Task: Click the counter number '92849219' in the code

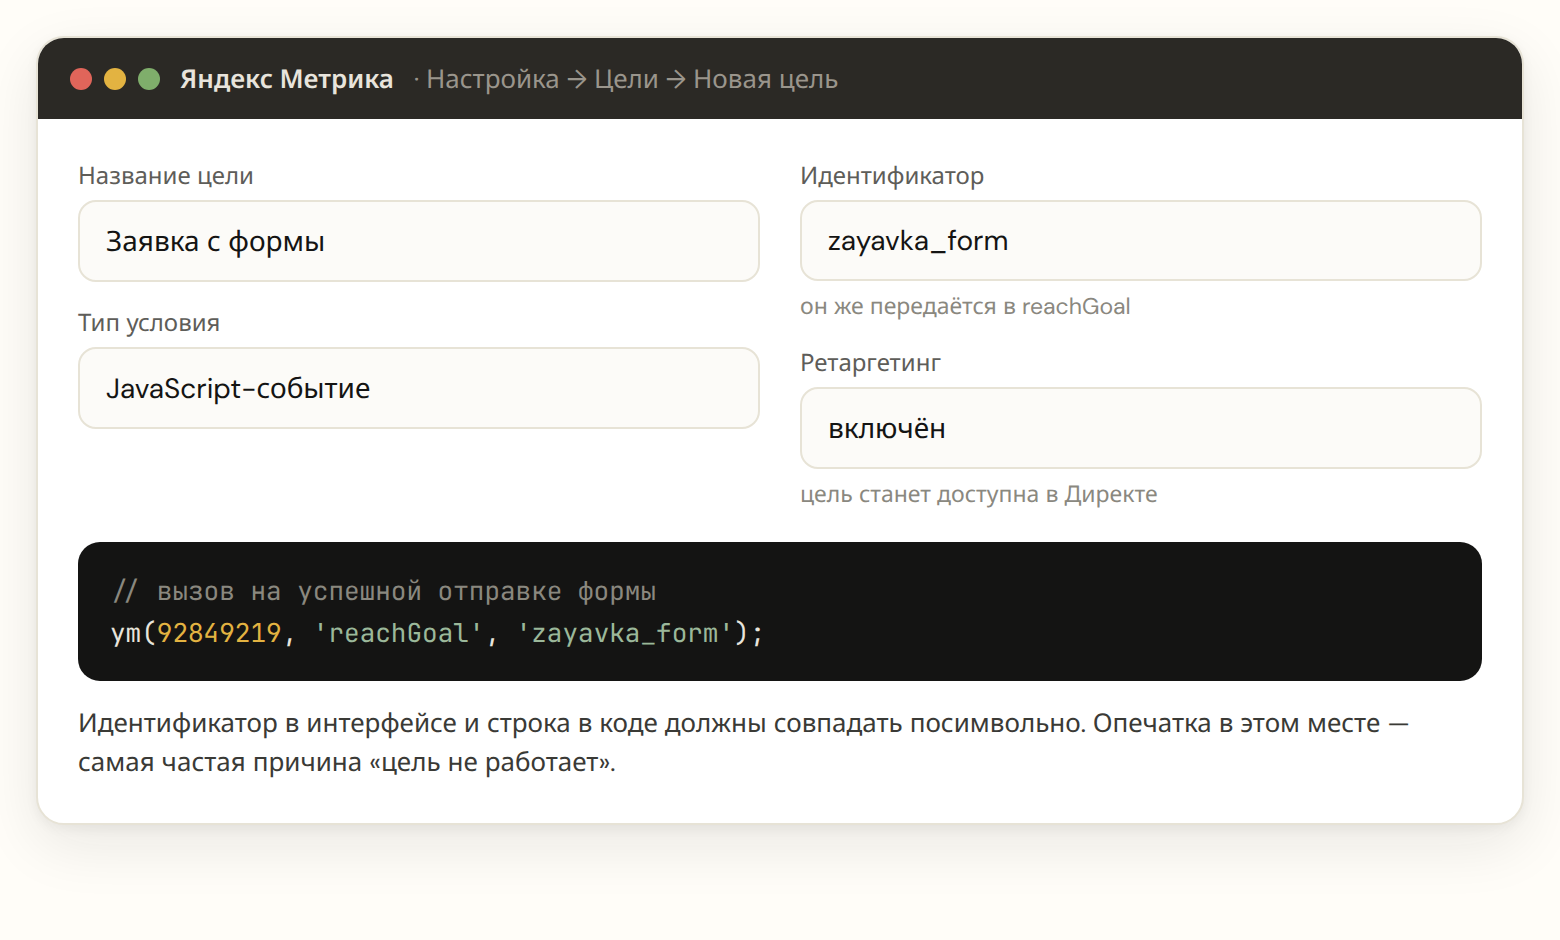Action: (219, 633)
